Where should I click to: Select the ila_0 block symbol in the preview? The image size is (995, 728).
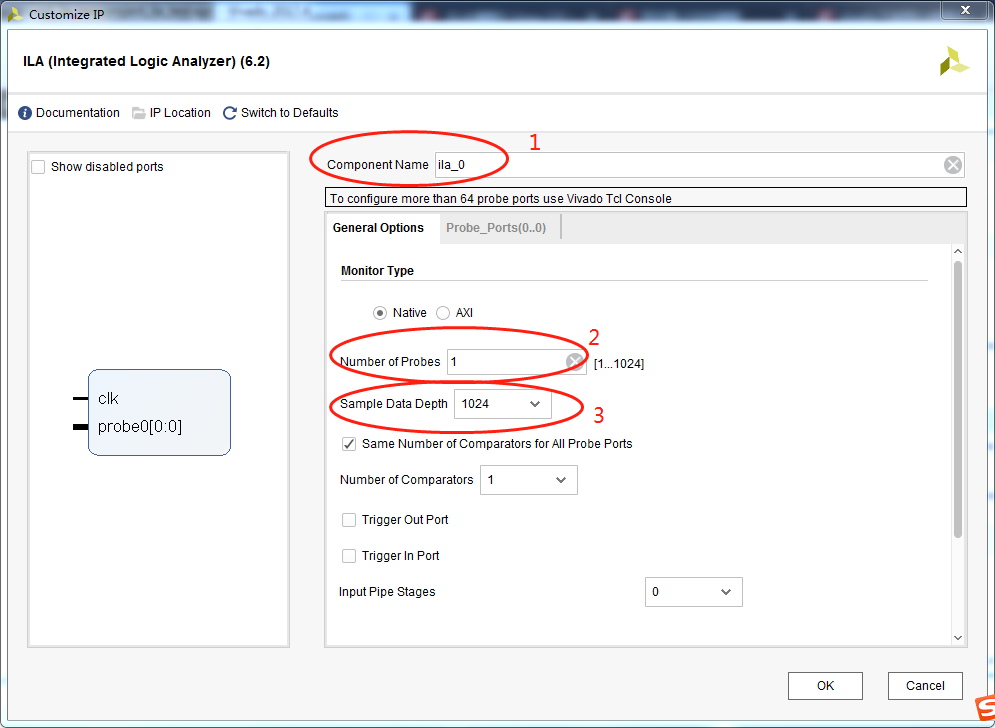coord(159,413)
